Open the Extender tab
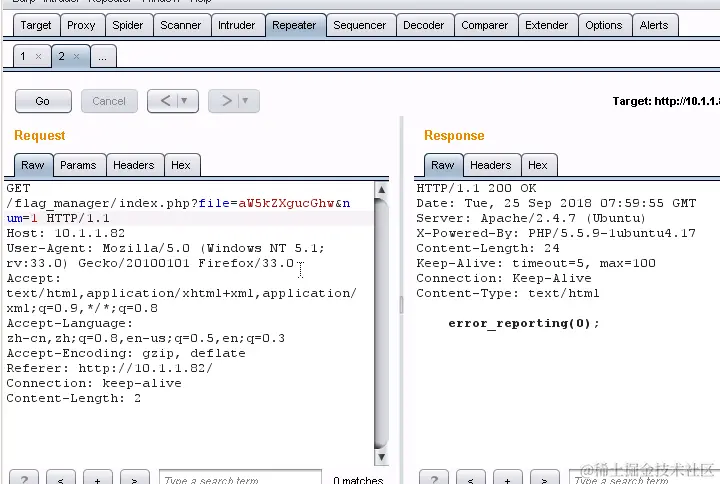The height and width of the screenshot is (484, 720). [547, 25]
